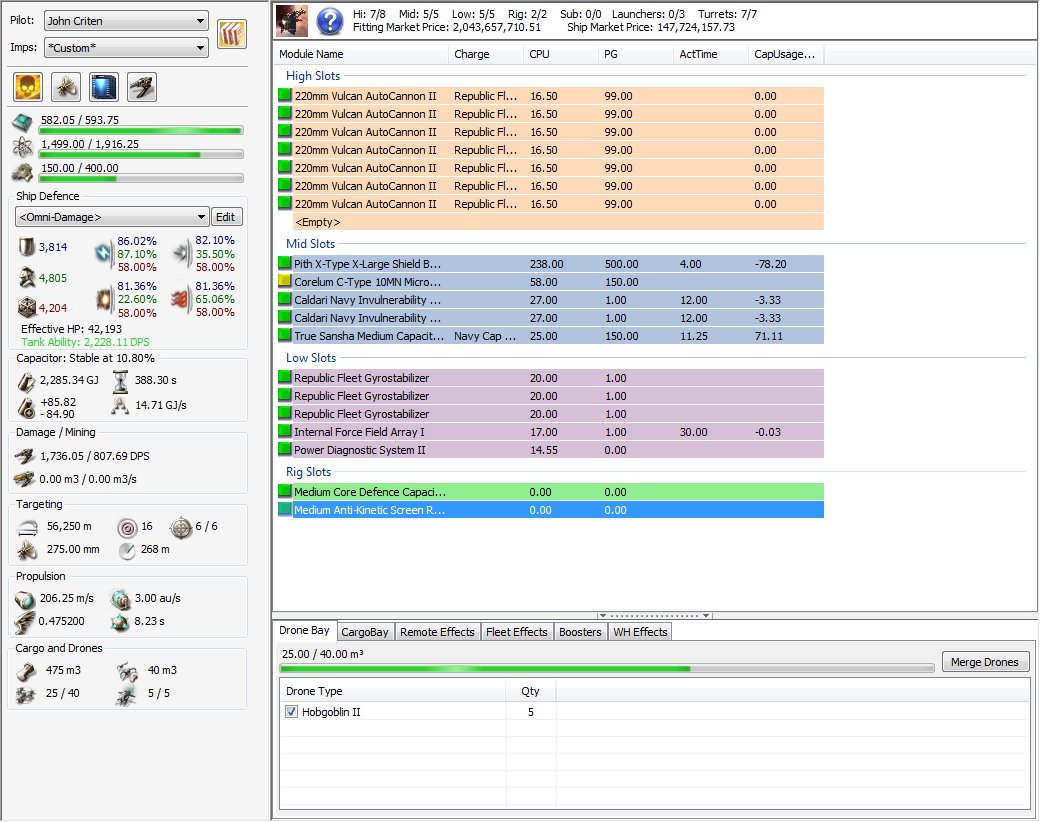Click the CPU chip icon by 582.05 / 593.75
1040x822 pixels.
point(23,122)
